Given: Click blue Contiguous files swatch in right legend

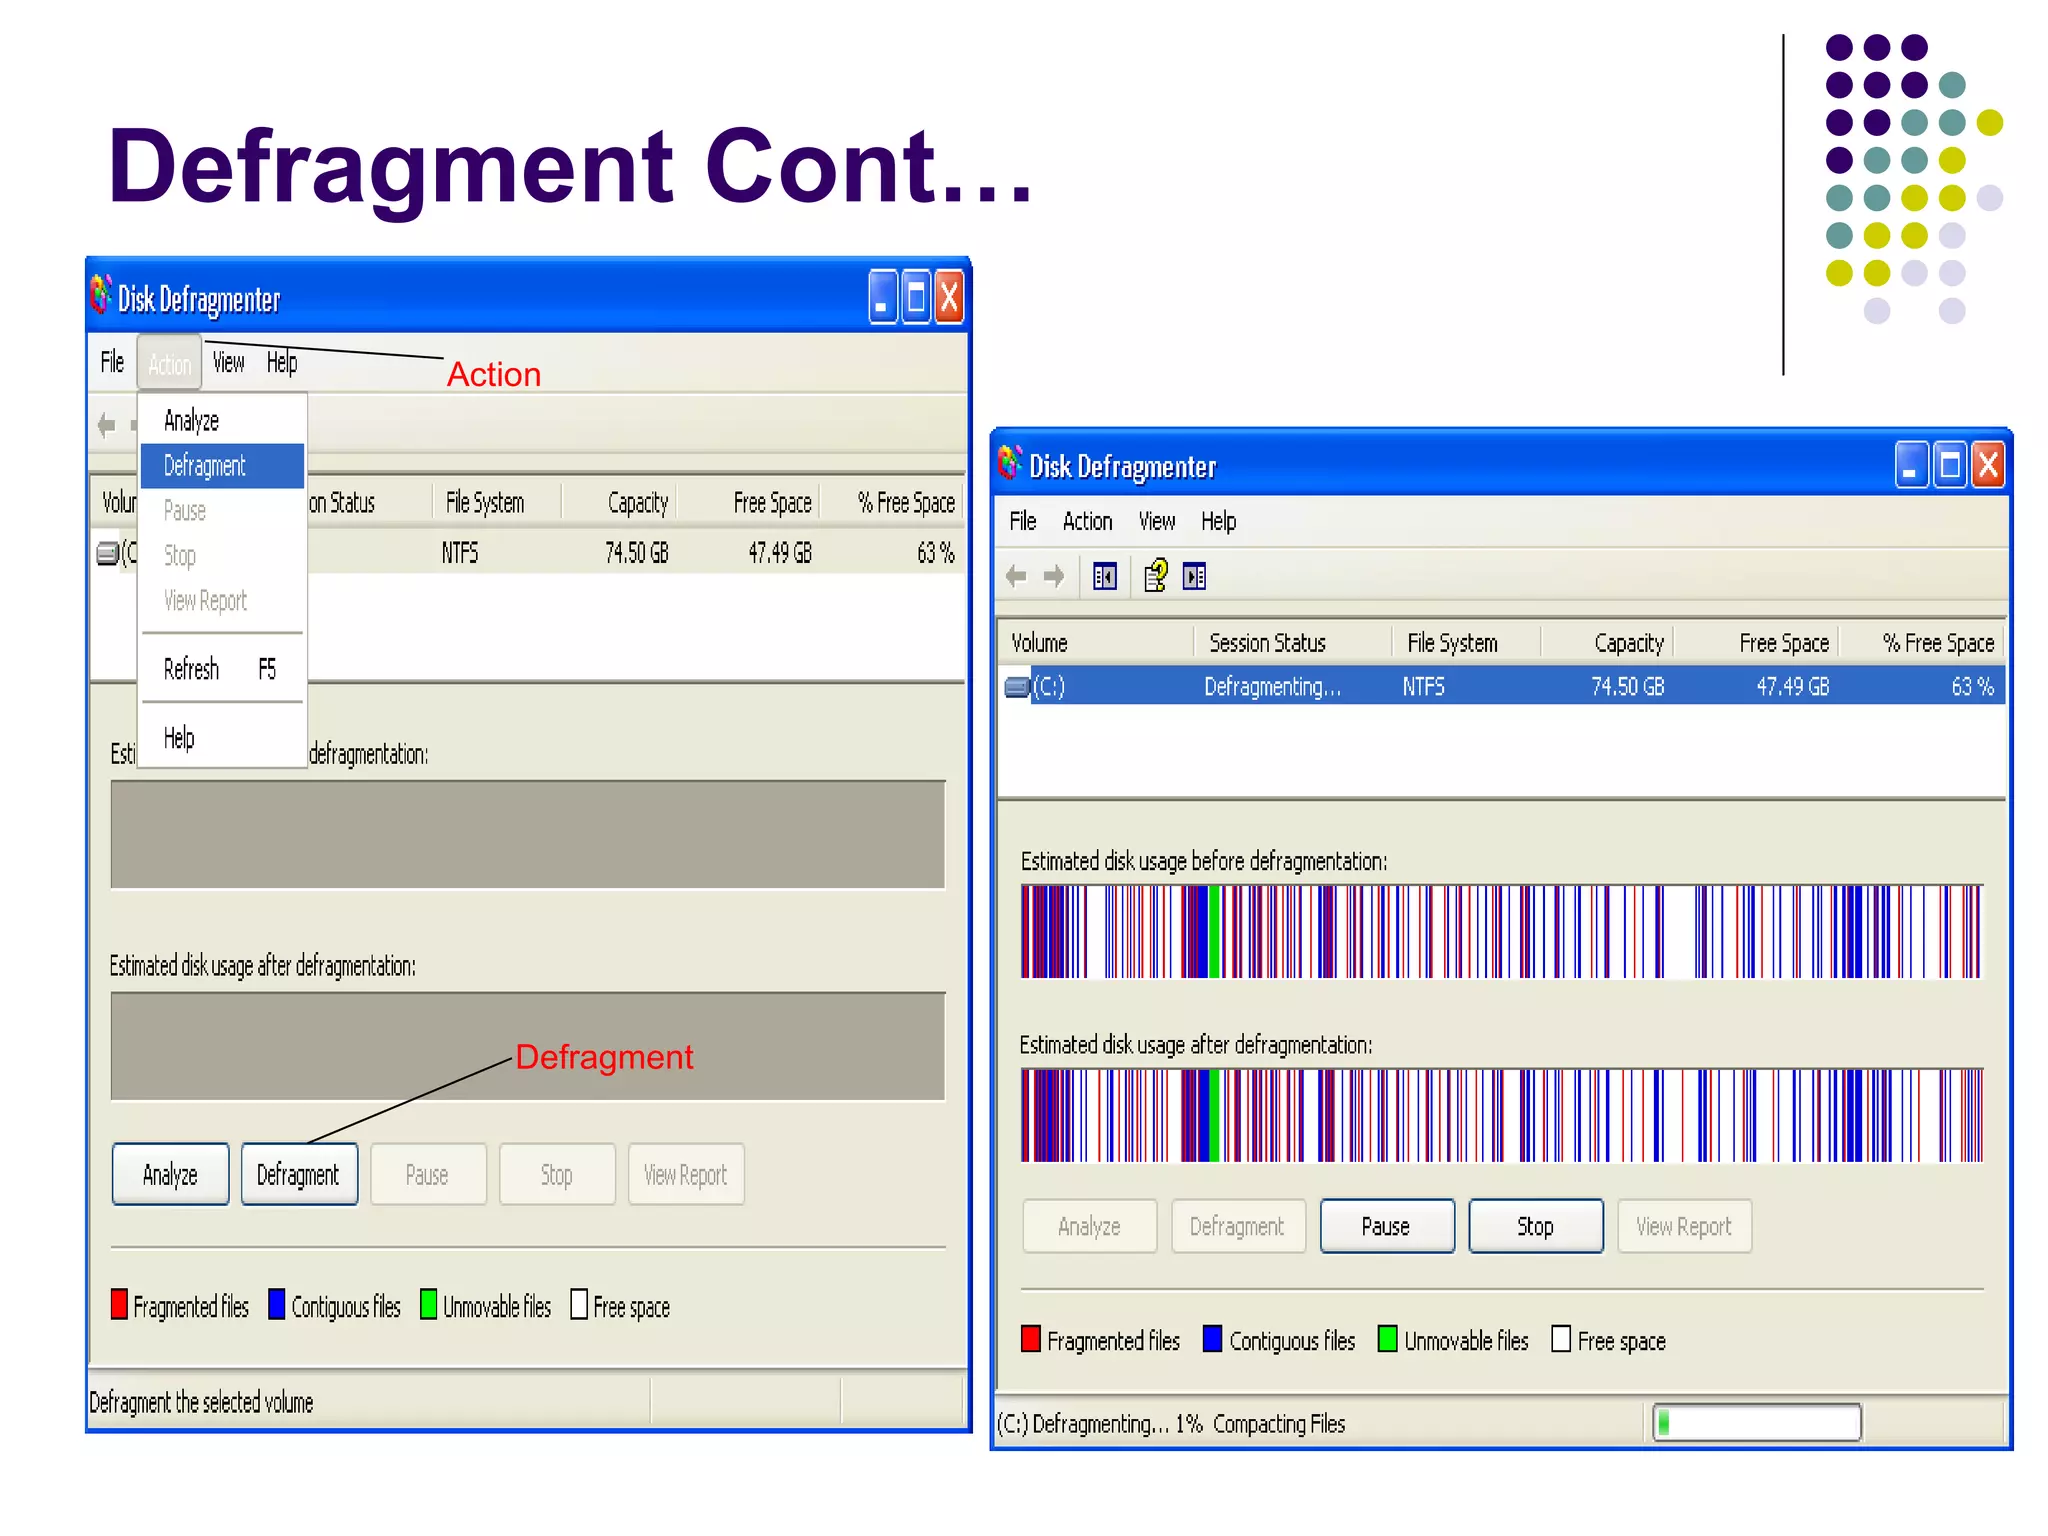Looking at the screenshot, I should tap(1212, 1339).
